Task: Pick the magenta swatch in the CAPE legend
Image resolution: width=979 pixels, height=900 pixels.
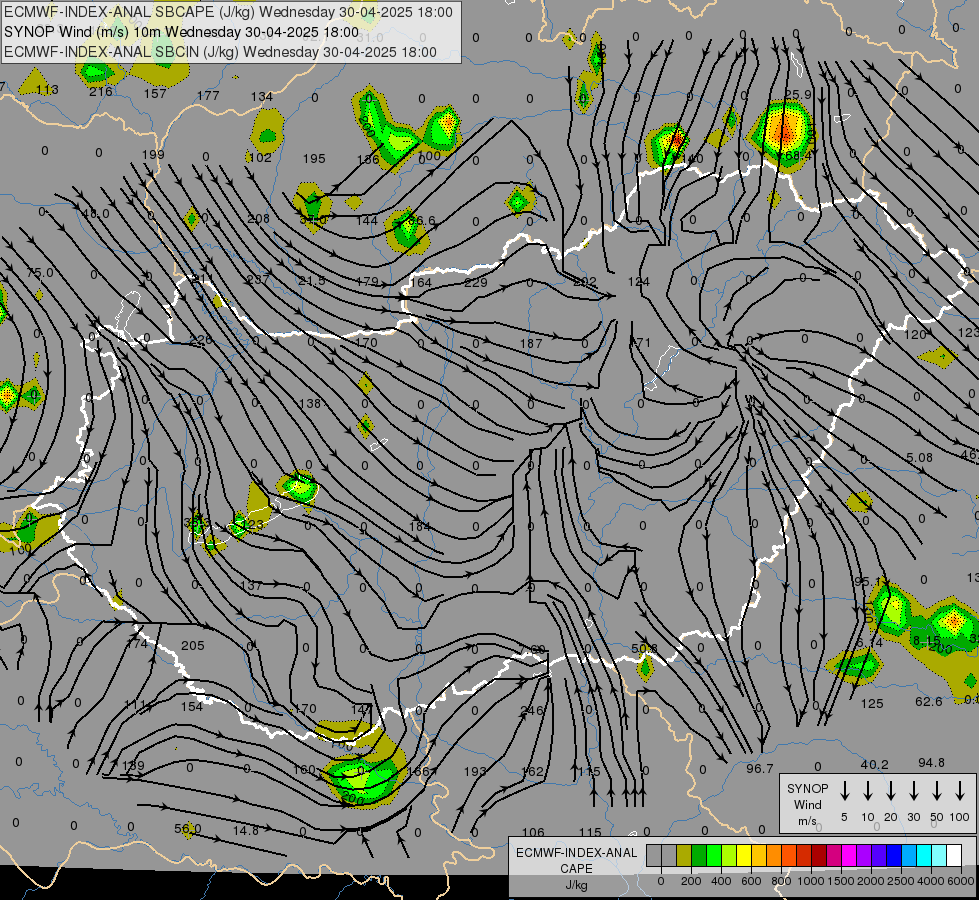Action: (x=849, y=856)
